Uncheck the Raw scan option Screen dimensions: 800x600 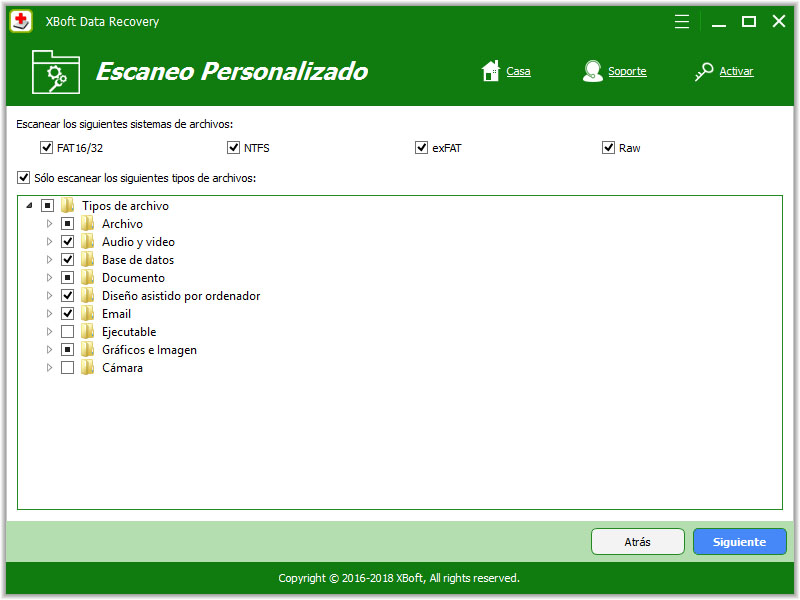click(608, 147)
